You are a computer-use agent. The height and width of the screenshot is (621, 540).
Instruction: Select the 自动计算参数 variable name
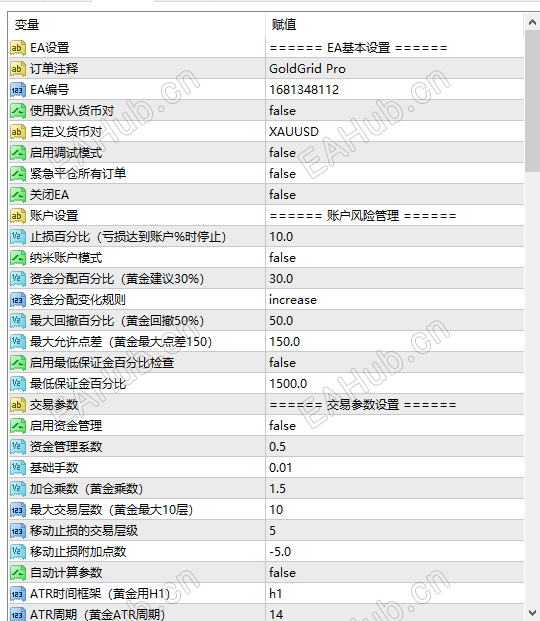pyautogui.click(x=66, y=573)
